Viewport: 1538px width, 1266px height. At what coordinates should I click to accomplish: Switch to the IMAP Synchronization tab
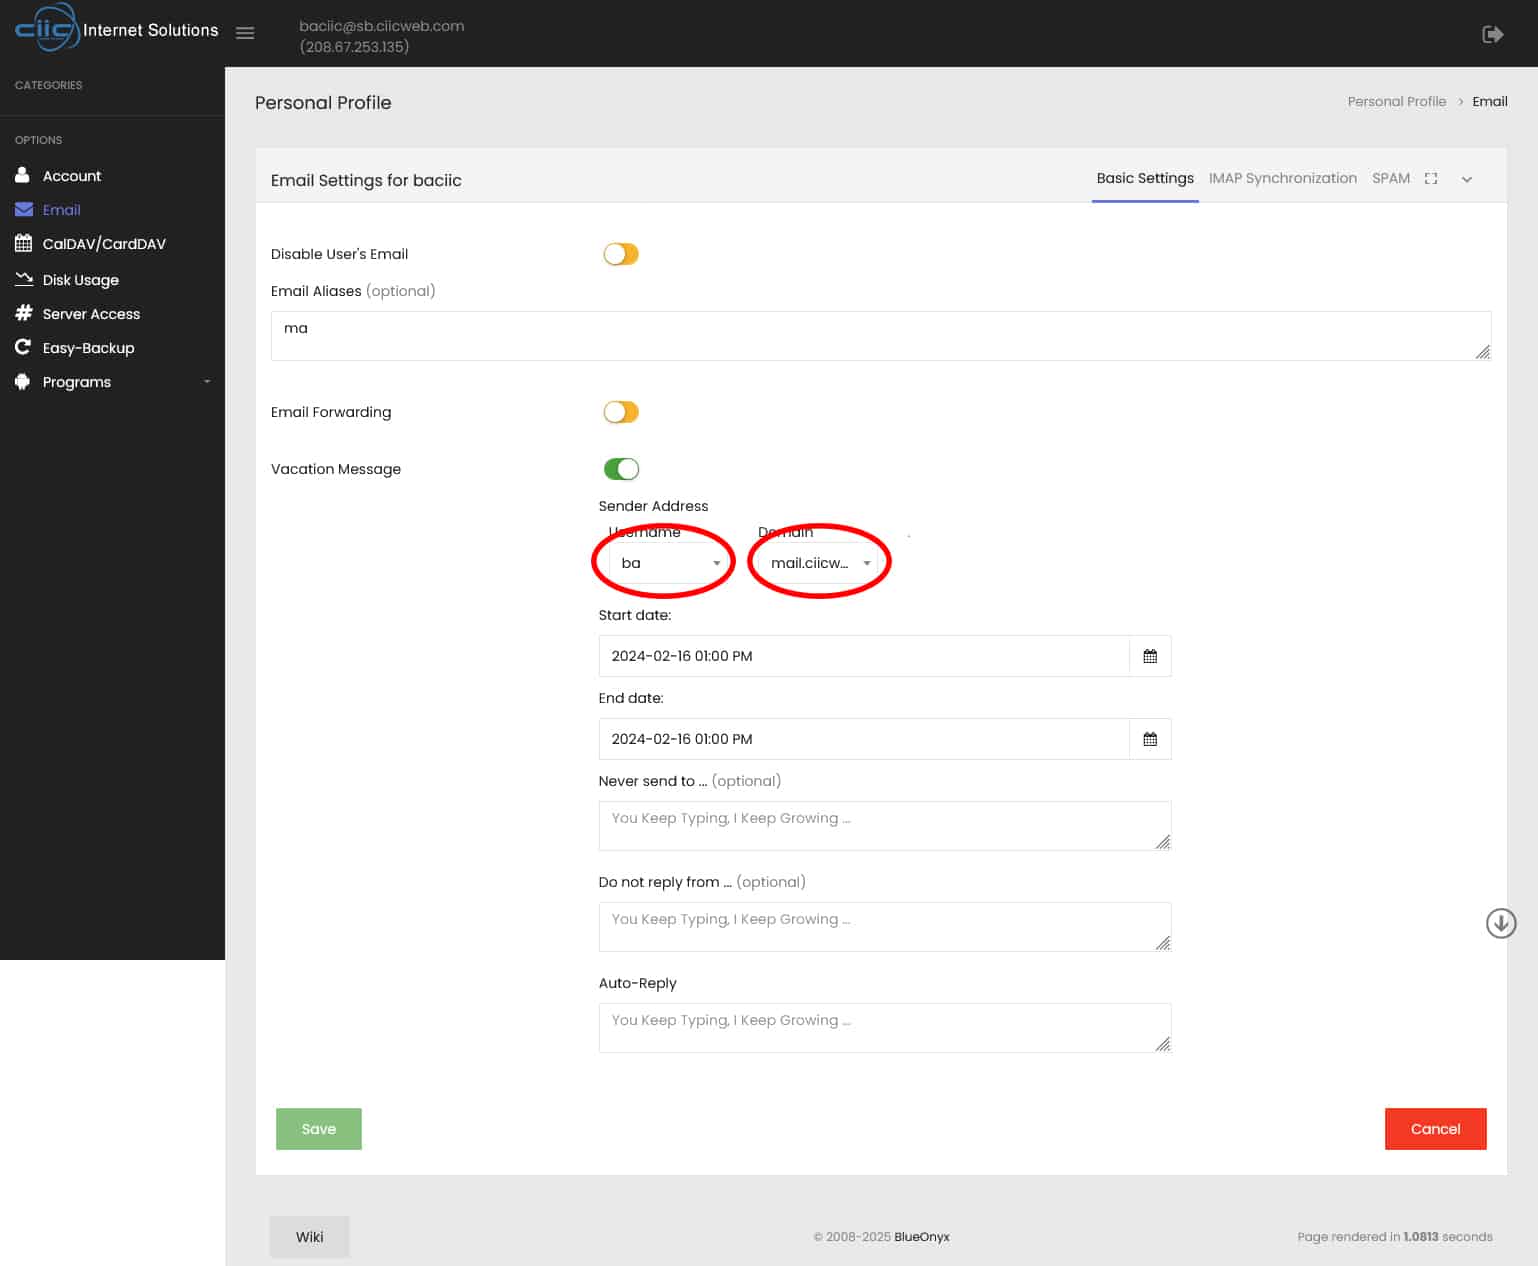[x=1283, y=178]
